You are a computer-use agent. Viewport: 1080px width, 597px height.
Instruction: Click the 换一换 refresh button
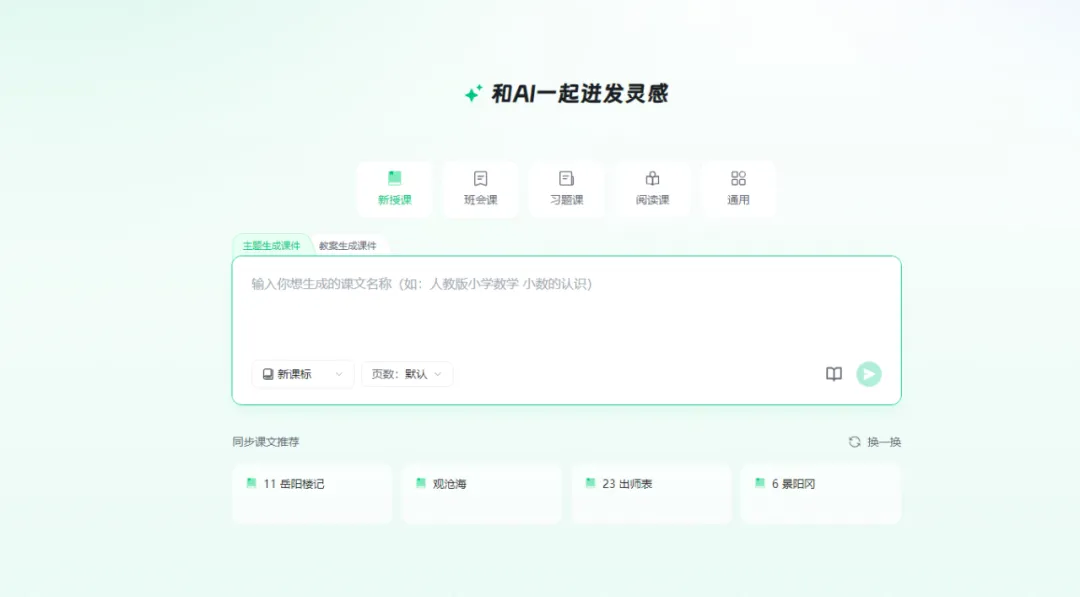pos(875,442)
